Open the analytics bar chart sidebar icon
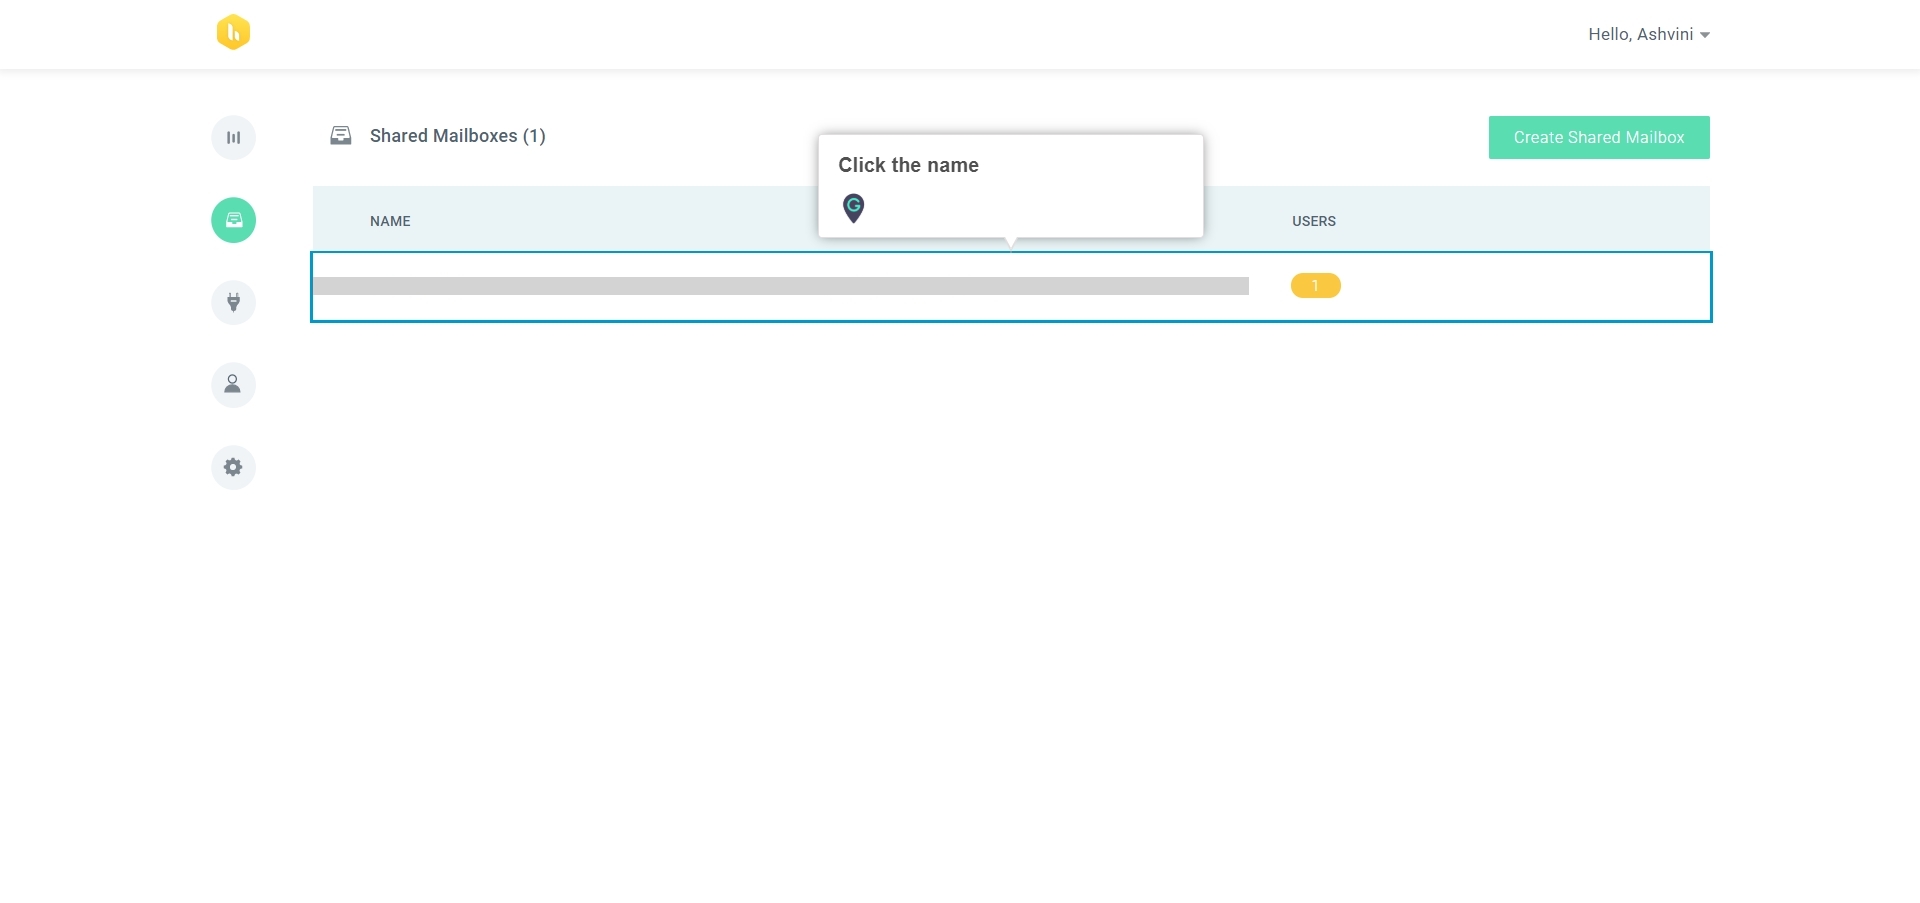 (x=233, y=138)
